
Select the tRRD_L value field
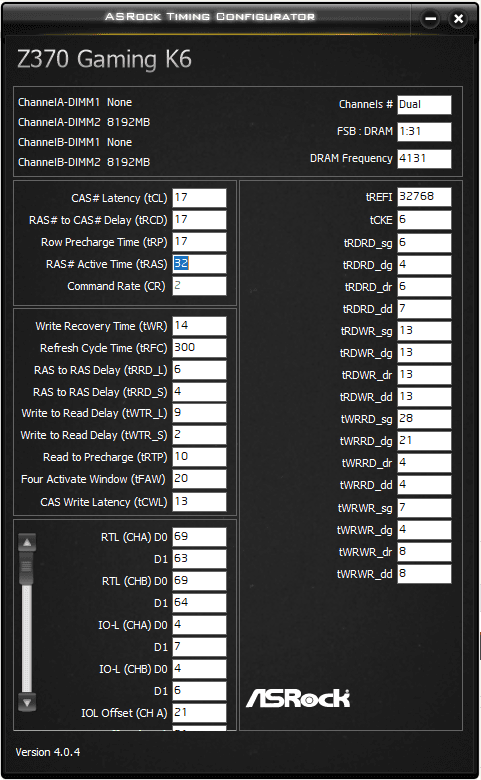tap(199, 370)
